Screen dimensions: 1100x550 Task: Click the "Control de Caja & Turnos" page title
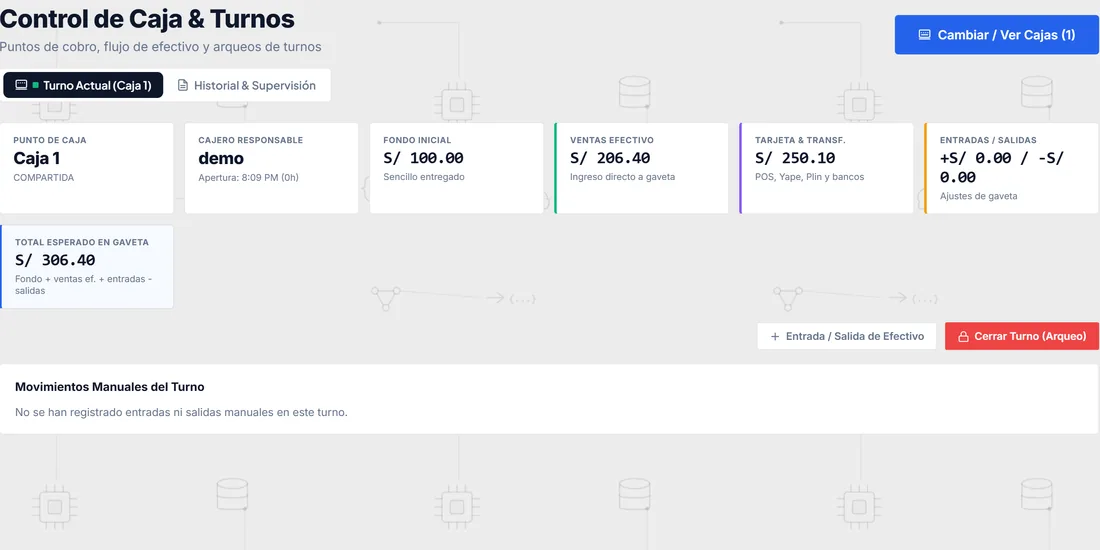[147, 19]
